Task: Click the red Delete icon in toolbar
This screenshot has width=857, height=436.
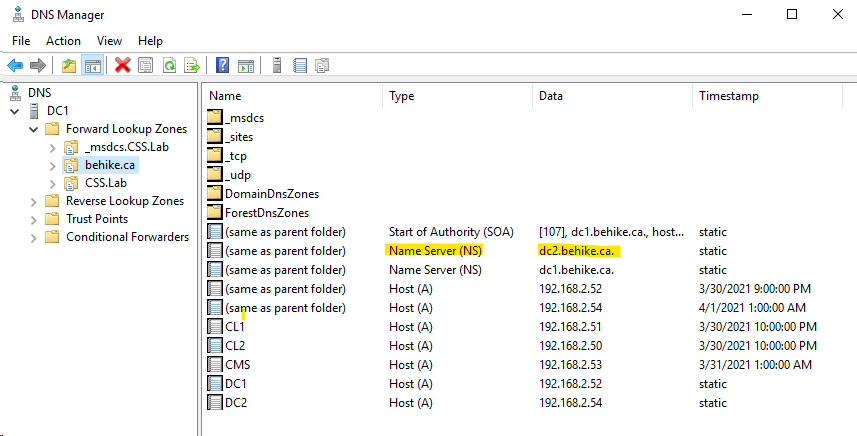Action: click(x=123, y=65)
